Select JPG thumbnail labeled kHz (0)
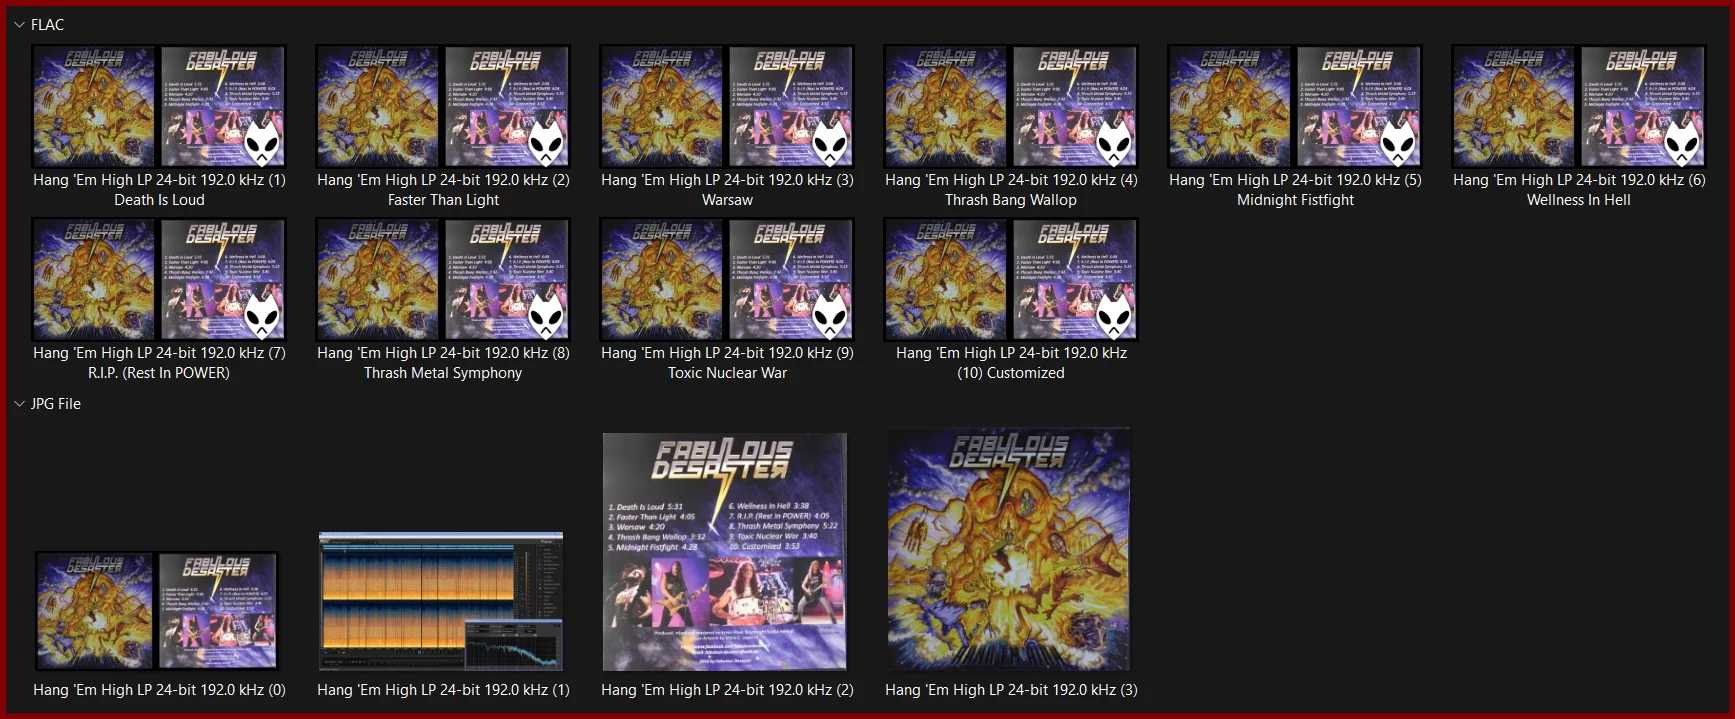This screenshot has width=1735, height=719. coord(157,610)
